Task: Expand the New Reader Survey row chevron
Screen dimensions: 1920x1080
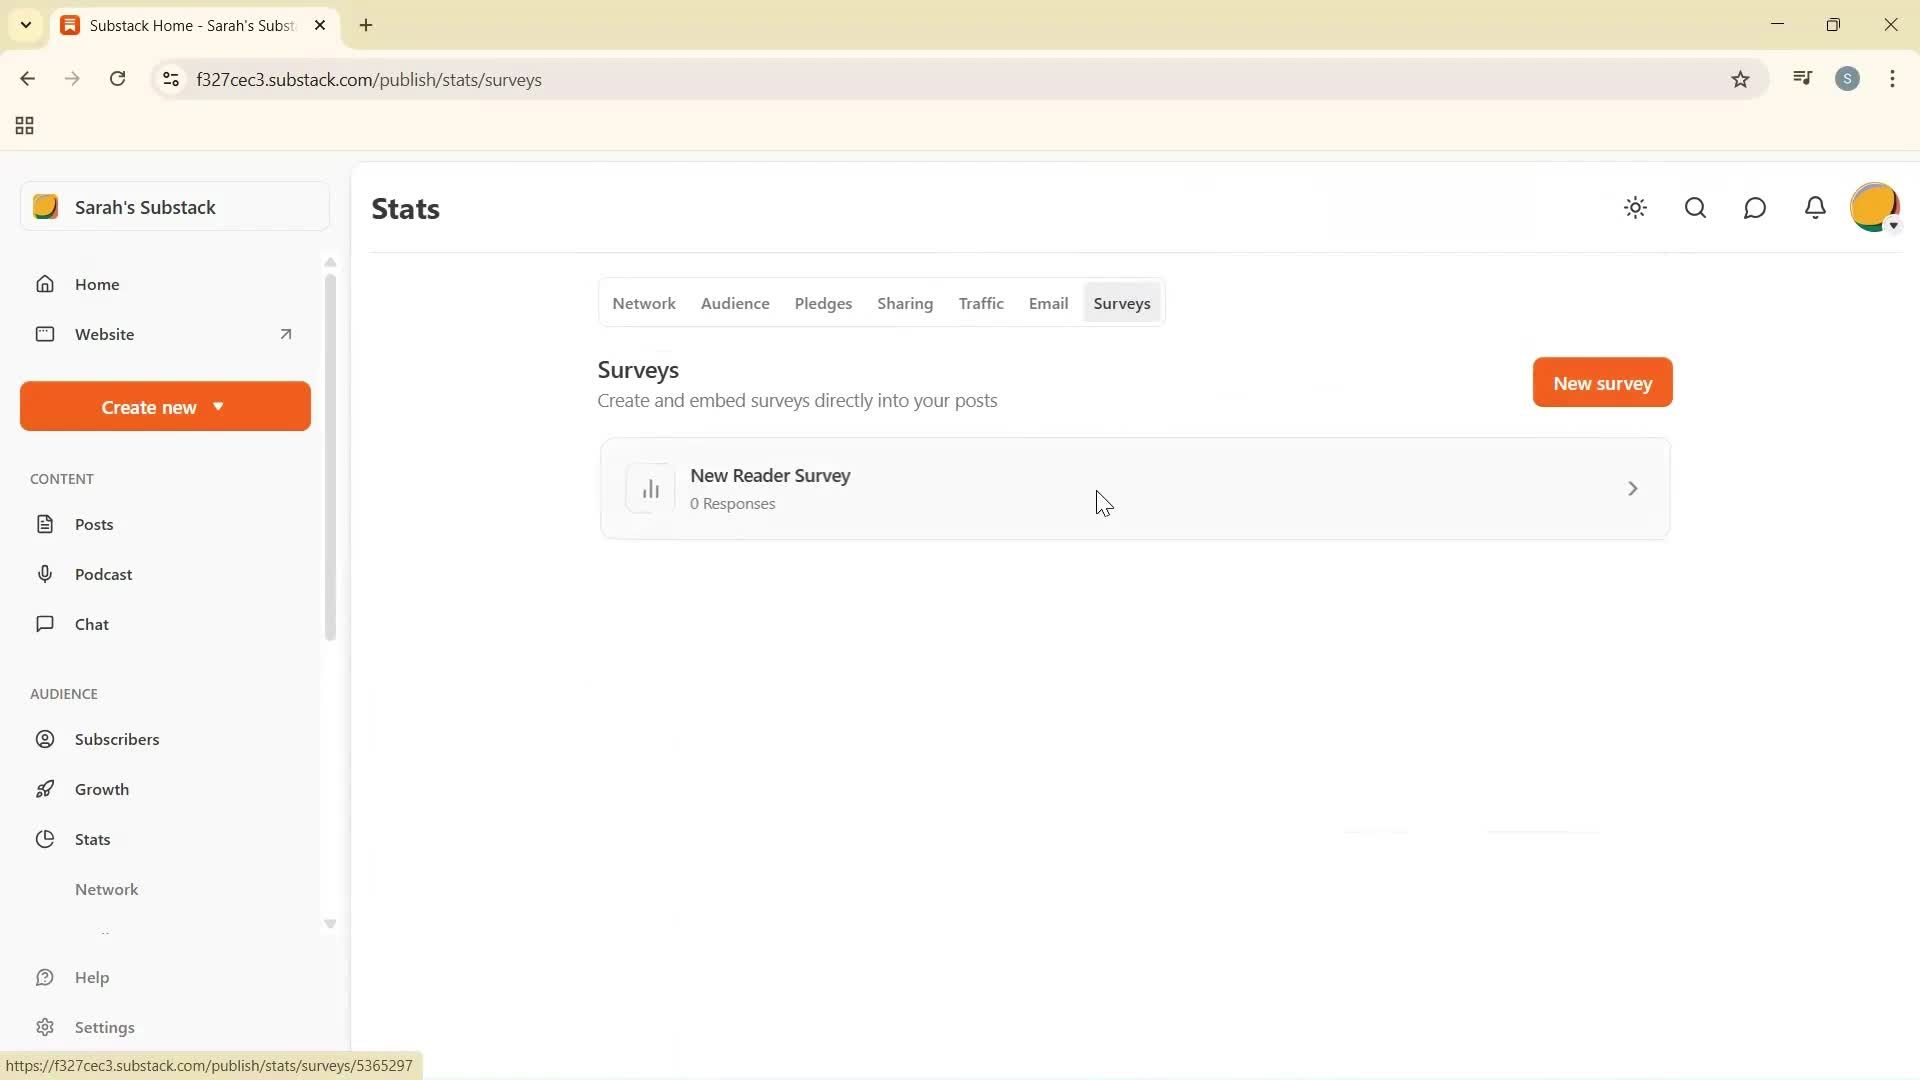Action: point(1632,488)
